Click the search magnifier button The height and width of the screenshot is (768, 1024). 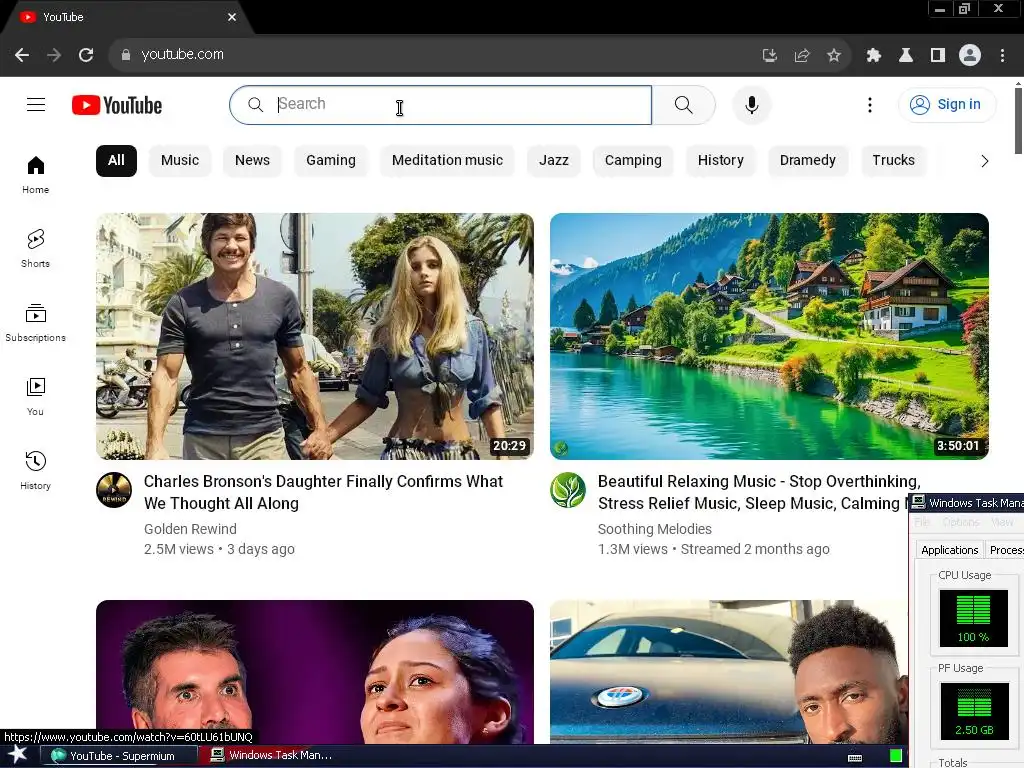coord(684,104)
